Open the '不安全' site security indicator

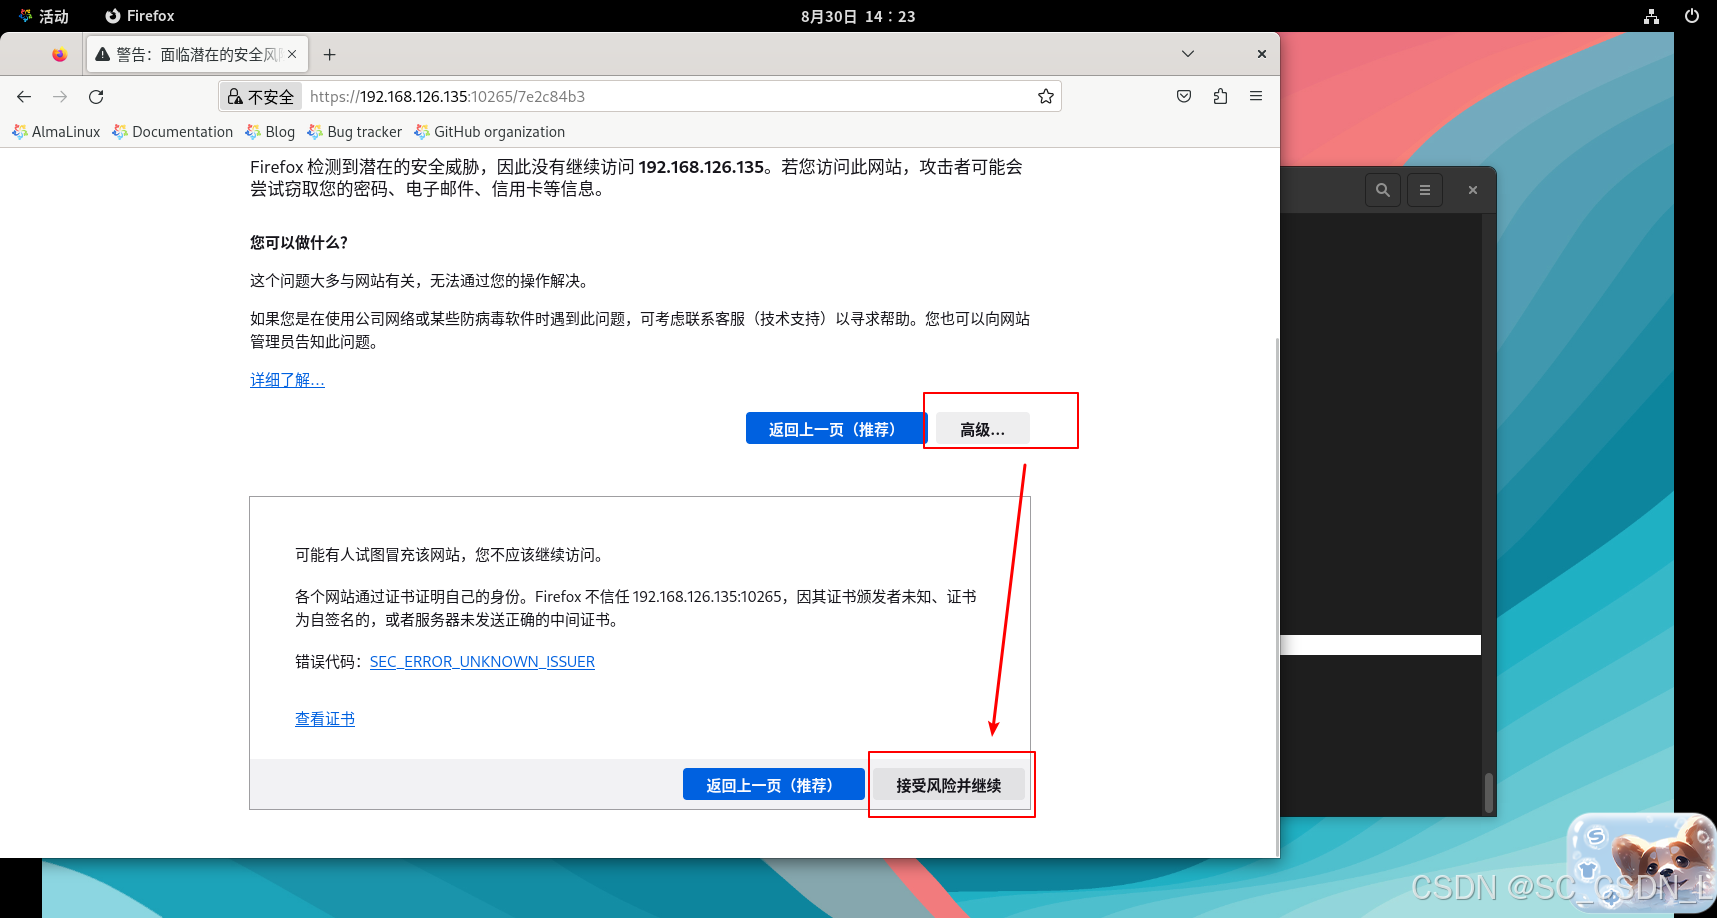[x=261, y=97]
